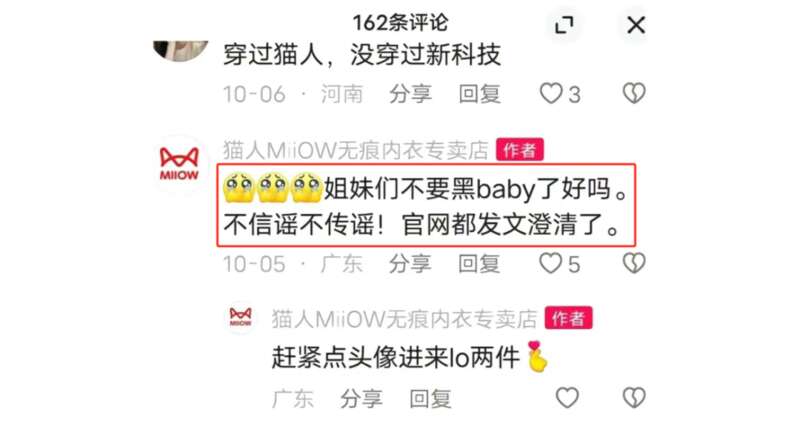The height and width of the screenshot is (435, 800).
Task: Click 回复 under the 河南 comment
Action: tap(479, 94)
